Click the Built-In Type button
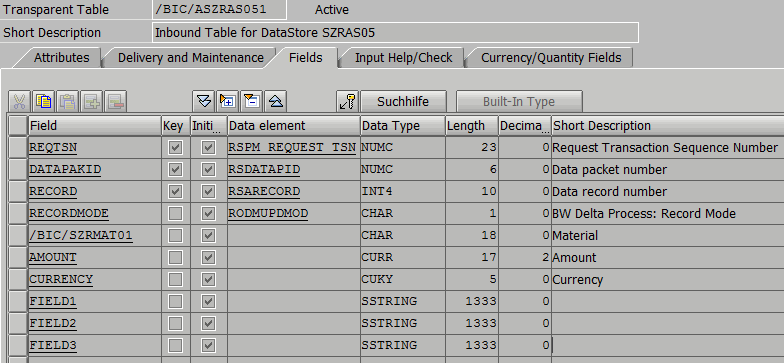Viewport: 784px width, 363px height. pyautogui.click(x=519, y=102)
